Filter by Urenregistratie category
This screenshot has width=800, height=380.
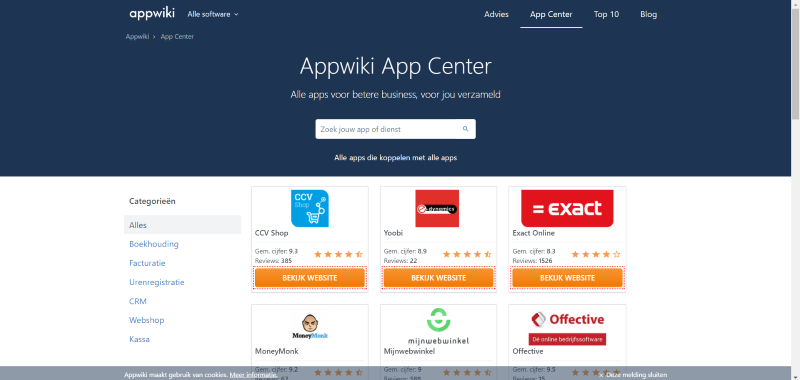[157, 282]
